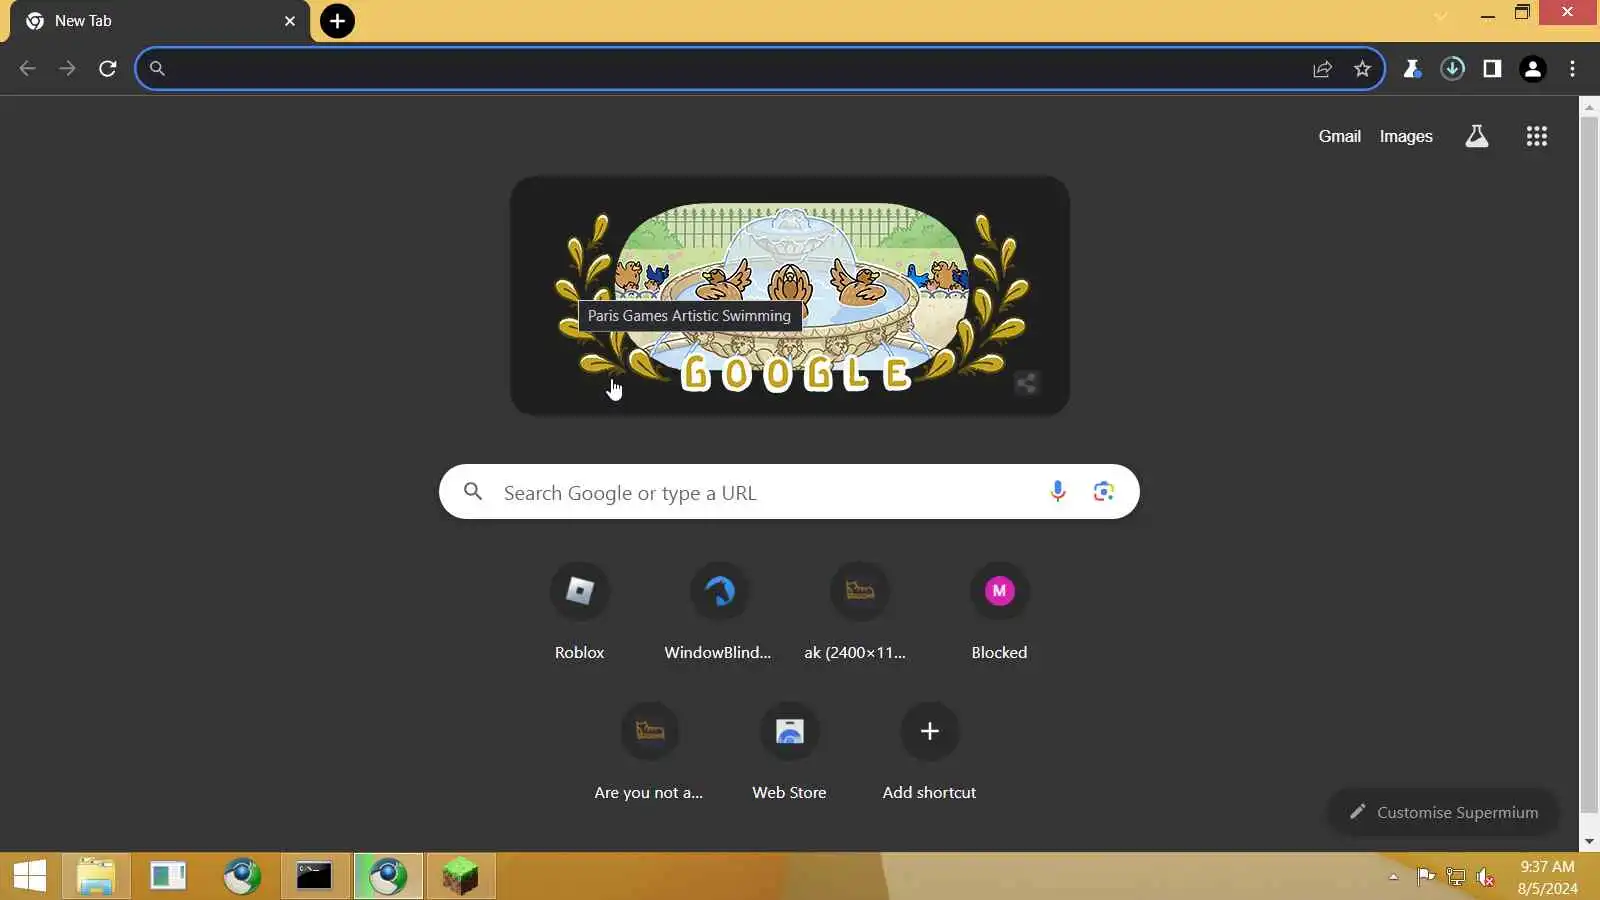
Task: Launch the Minecraft grass block taskbar icon
Action: pyautogui.click(x=460, y=877)
